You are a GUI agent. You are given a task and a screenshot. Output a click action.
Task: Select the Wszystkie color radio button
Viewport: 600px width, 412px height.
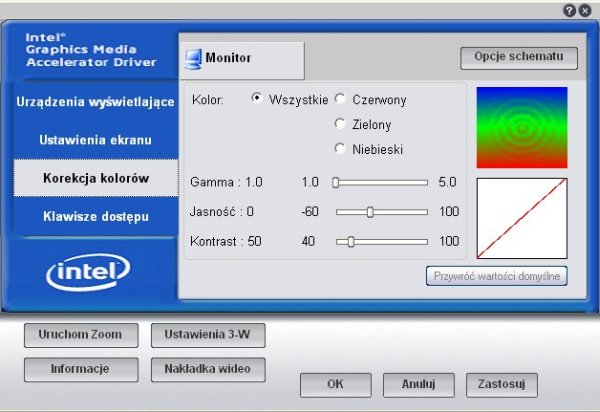coord(257,98)
